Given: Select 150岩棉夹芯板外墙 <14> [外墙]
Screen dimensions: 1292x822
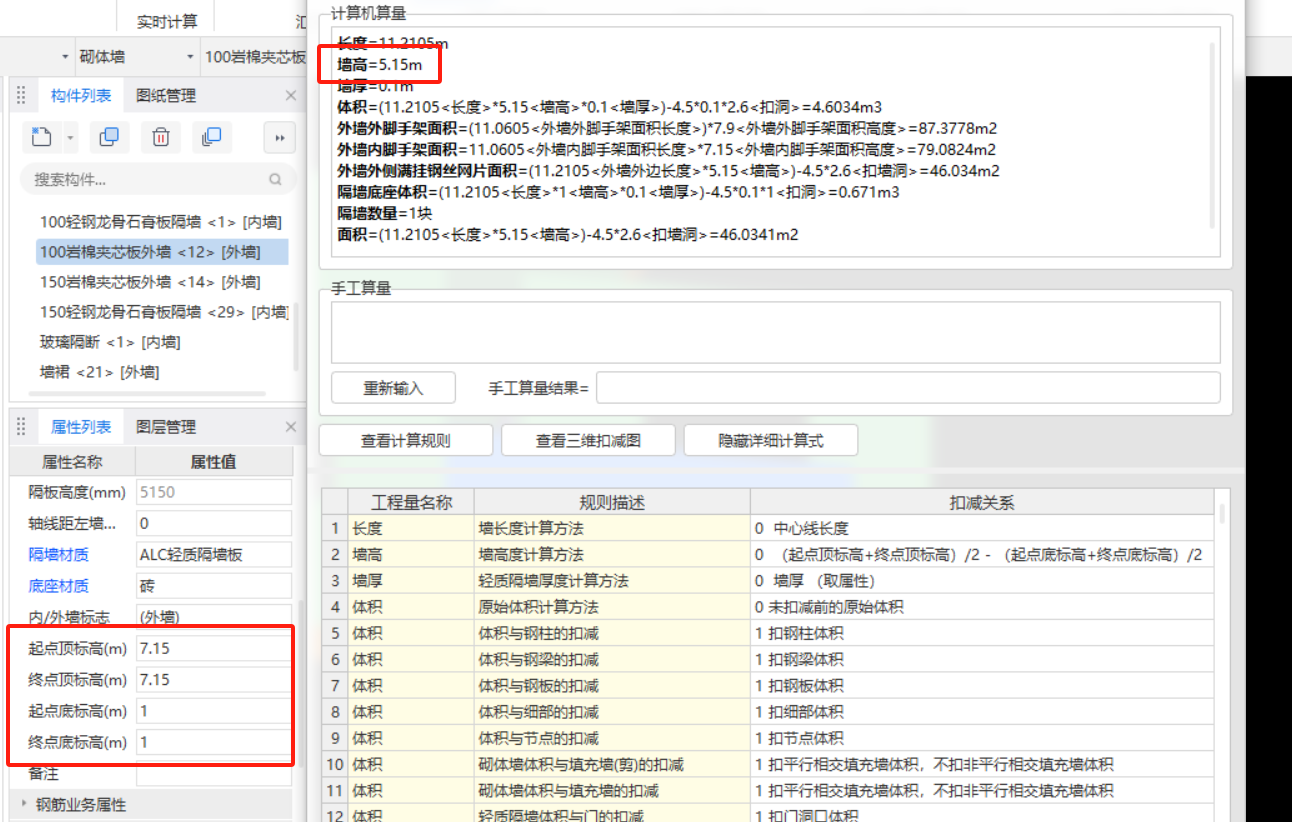Looking at the screenshot, I should click(150, 282).
